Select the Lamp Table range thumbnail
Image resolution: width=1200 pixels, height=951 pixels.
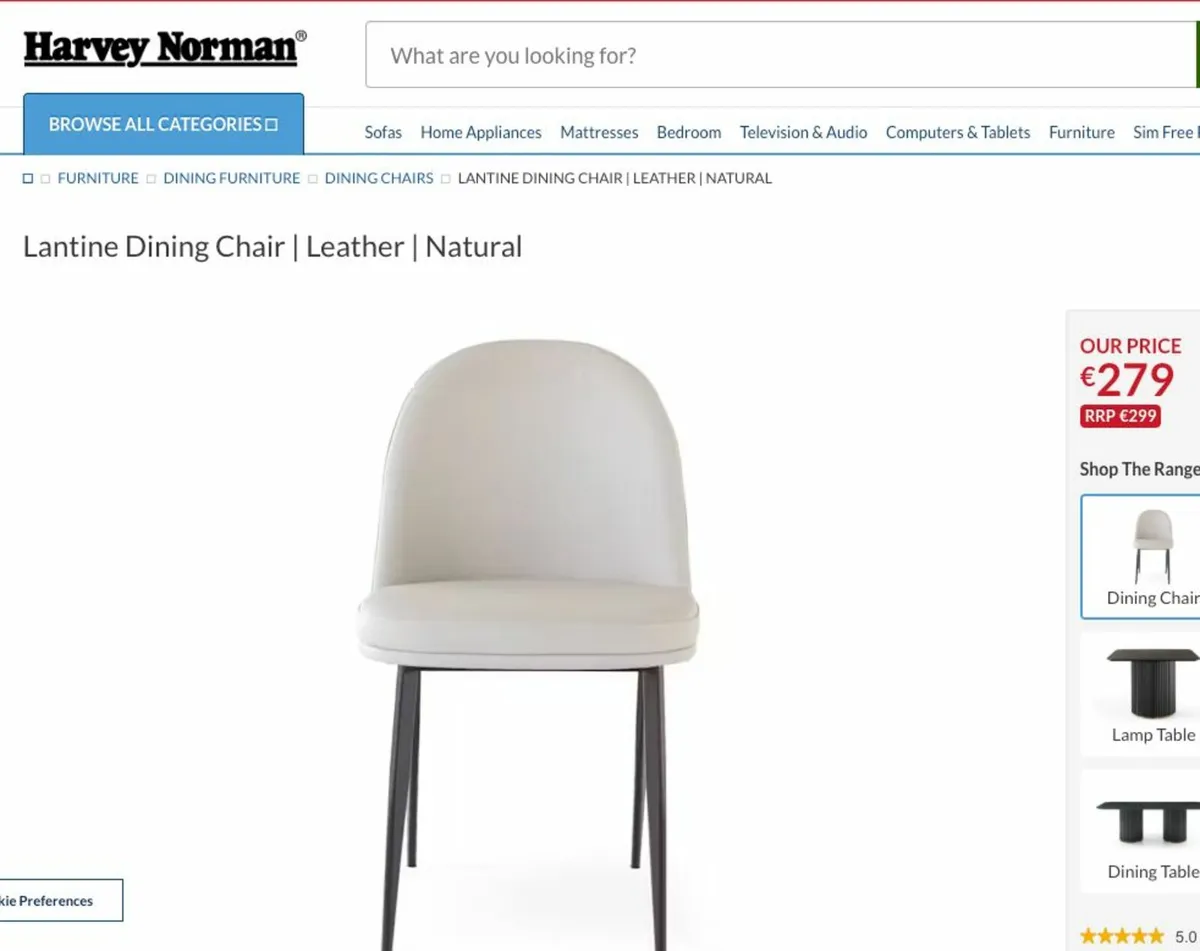[1141, 694]
